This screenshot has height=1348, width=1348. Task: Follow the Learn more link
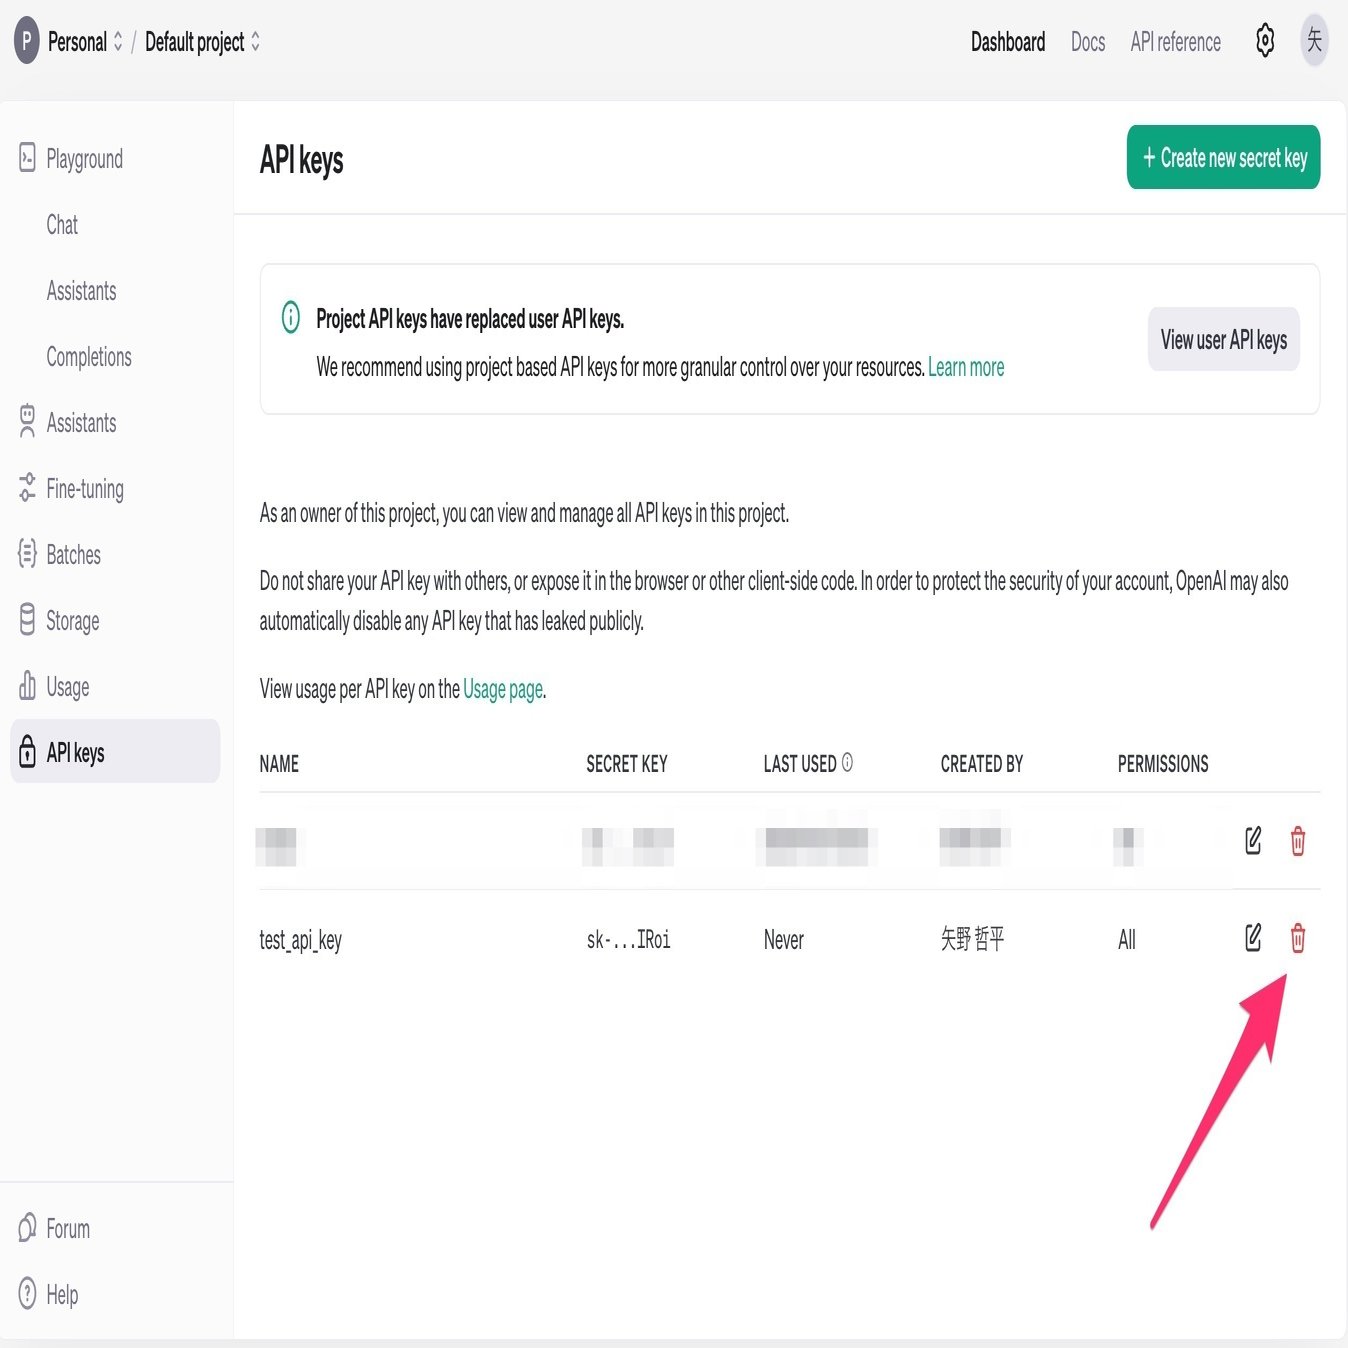(x=966, y=367)
